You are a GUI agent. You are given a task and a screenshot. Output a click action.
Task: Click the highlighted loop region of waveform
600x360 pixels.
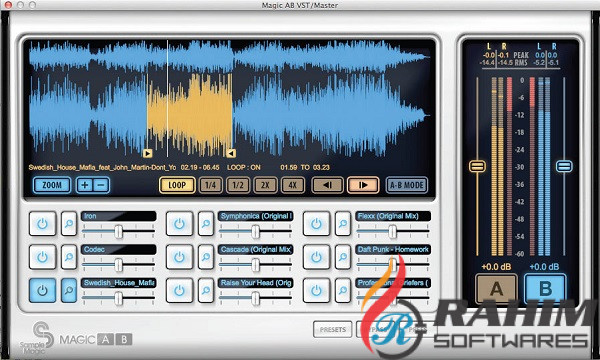(190, 115)
